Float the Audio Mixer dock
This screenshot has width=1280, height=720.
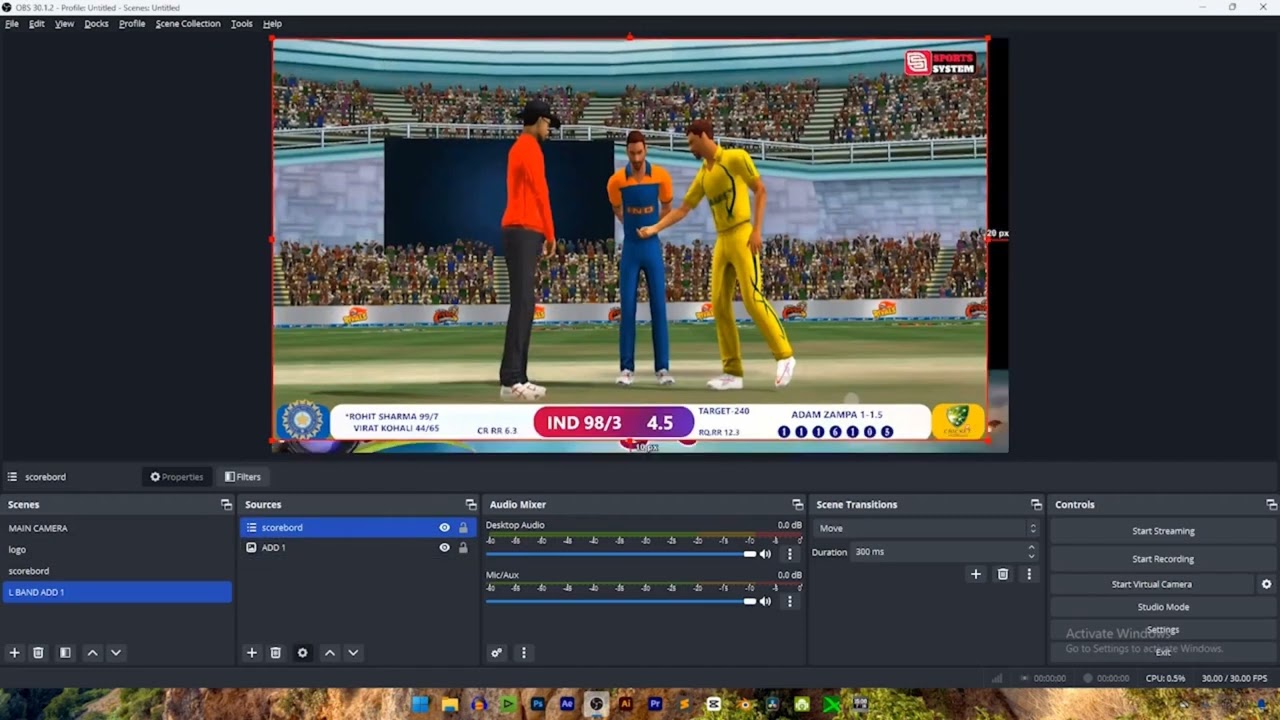coord(797,505)
